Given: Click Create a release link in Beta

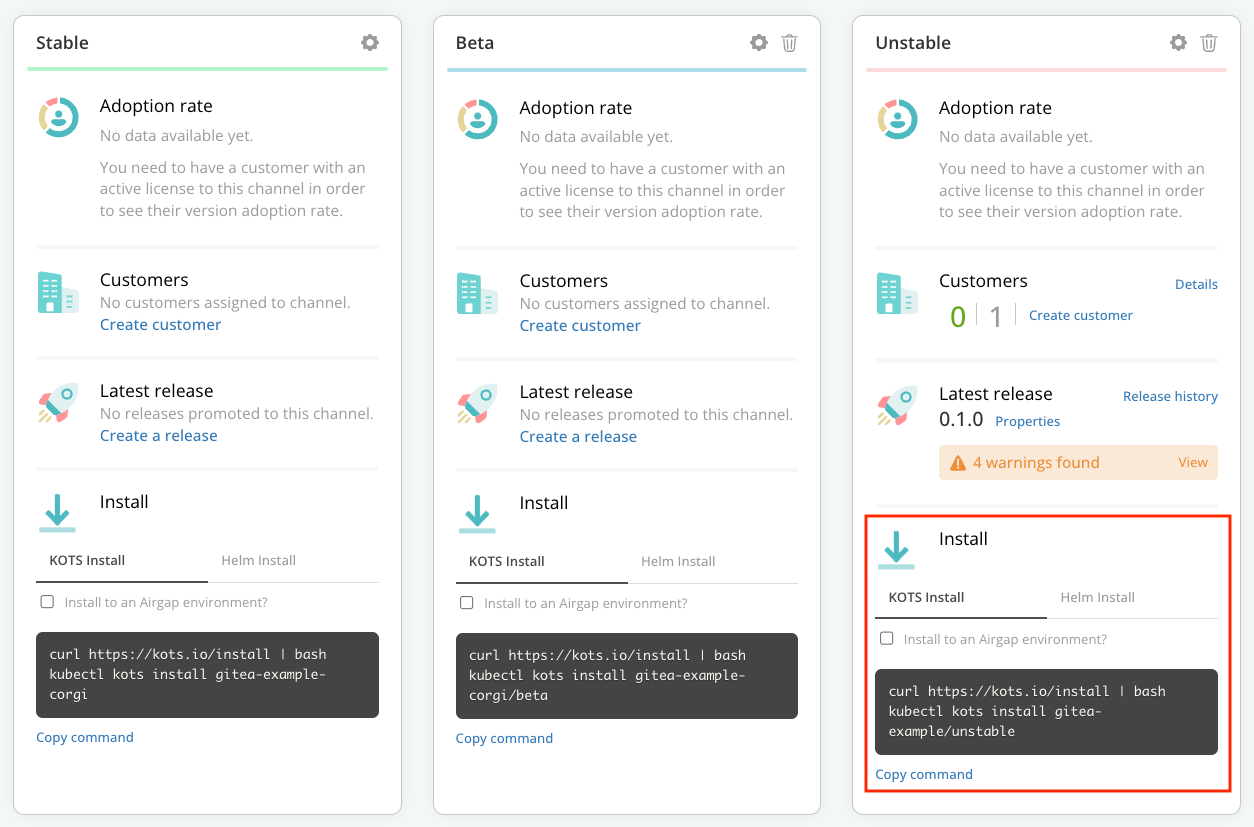Looking at the screenshot, I should [578, 437].
